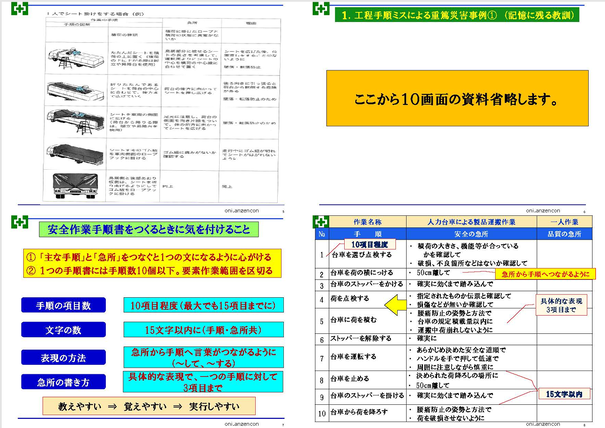Click the safety point 周囲に注意しながら慎重に
Image resolution: width=605 pixels, height=428 pixels.
tap(455, 367)
